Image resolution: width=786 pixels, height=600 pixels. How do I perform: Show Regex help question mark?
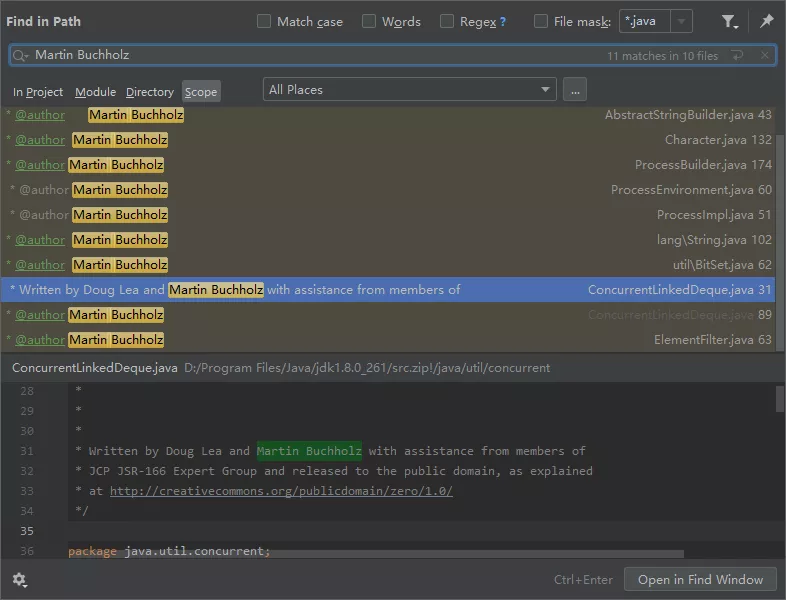503,22
